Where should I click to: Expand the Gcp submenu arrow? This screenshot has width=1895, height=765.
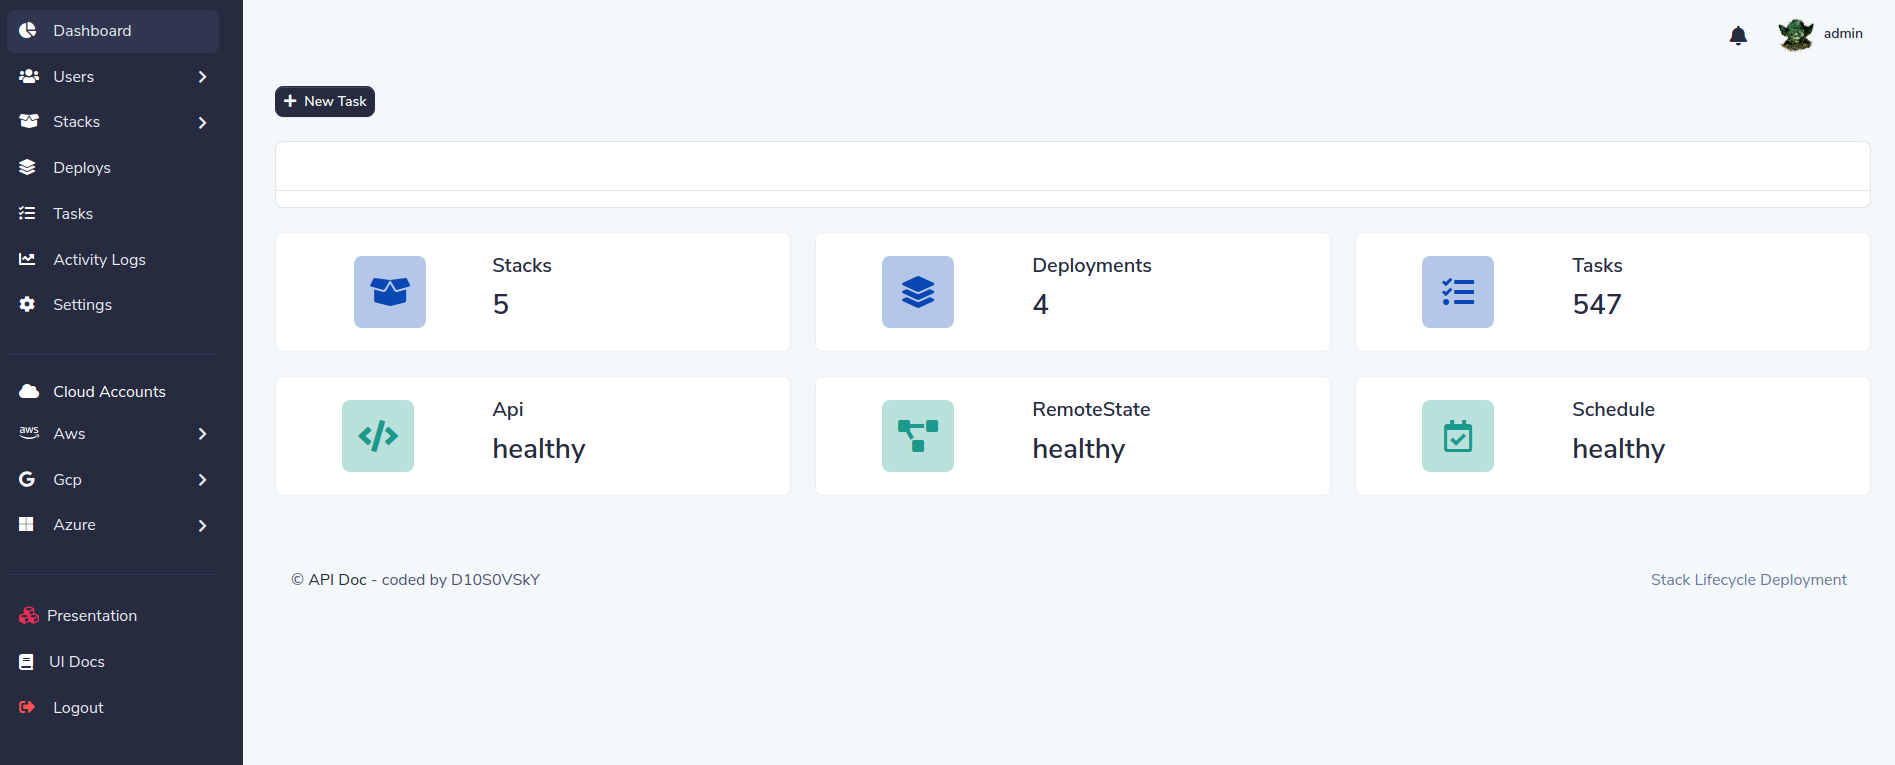[x=202, y=480]
